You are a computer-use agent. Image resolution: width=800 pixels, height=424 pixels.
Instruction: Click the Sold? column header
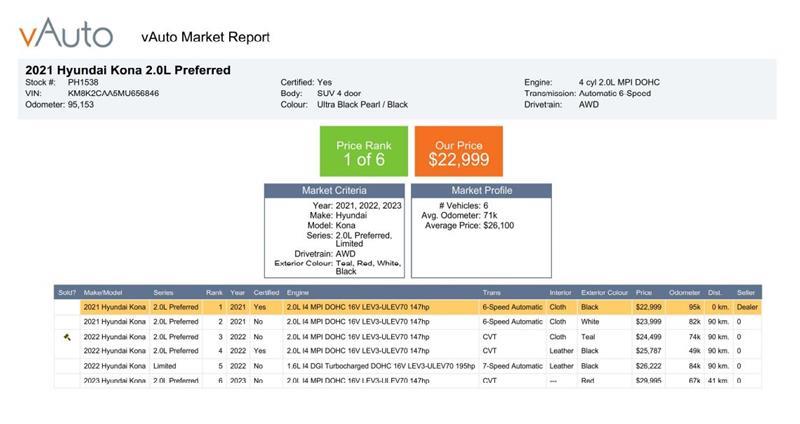[67, 293]
